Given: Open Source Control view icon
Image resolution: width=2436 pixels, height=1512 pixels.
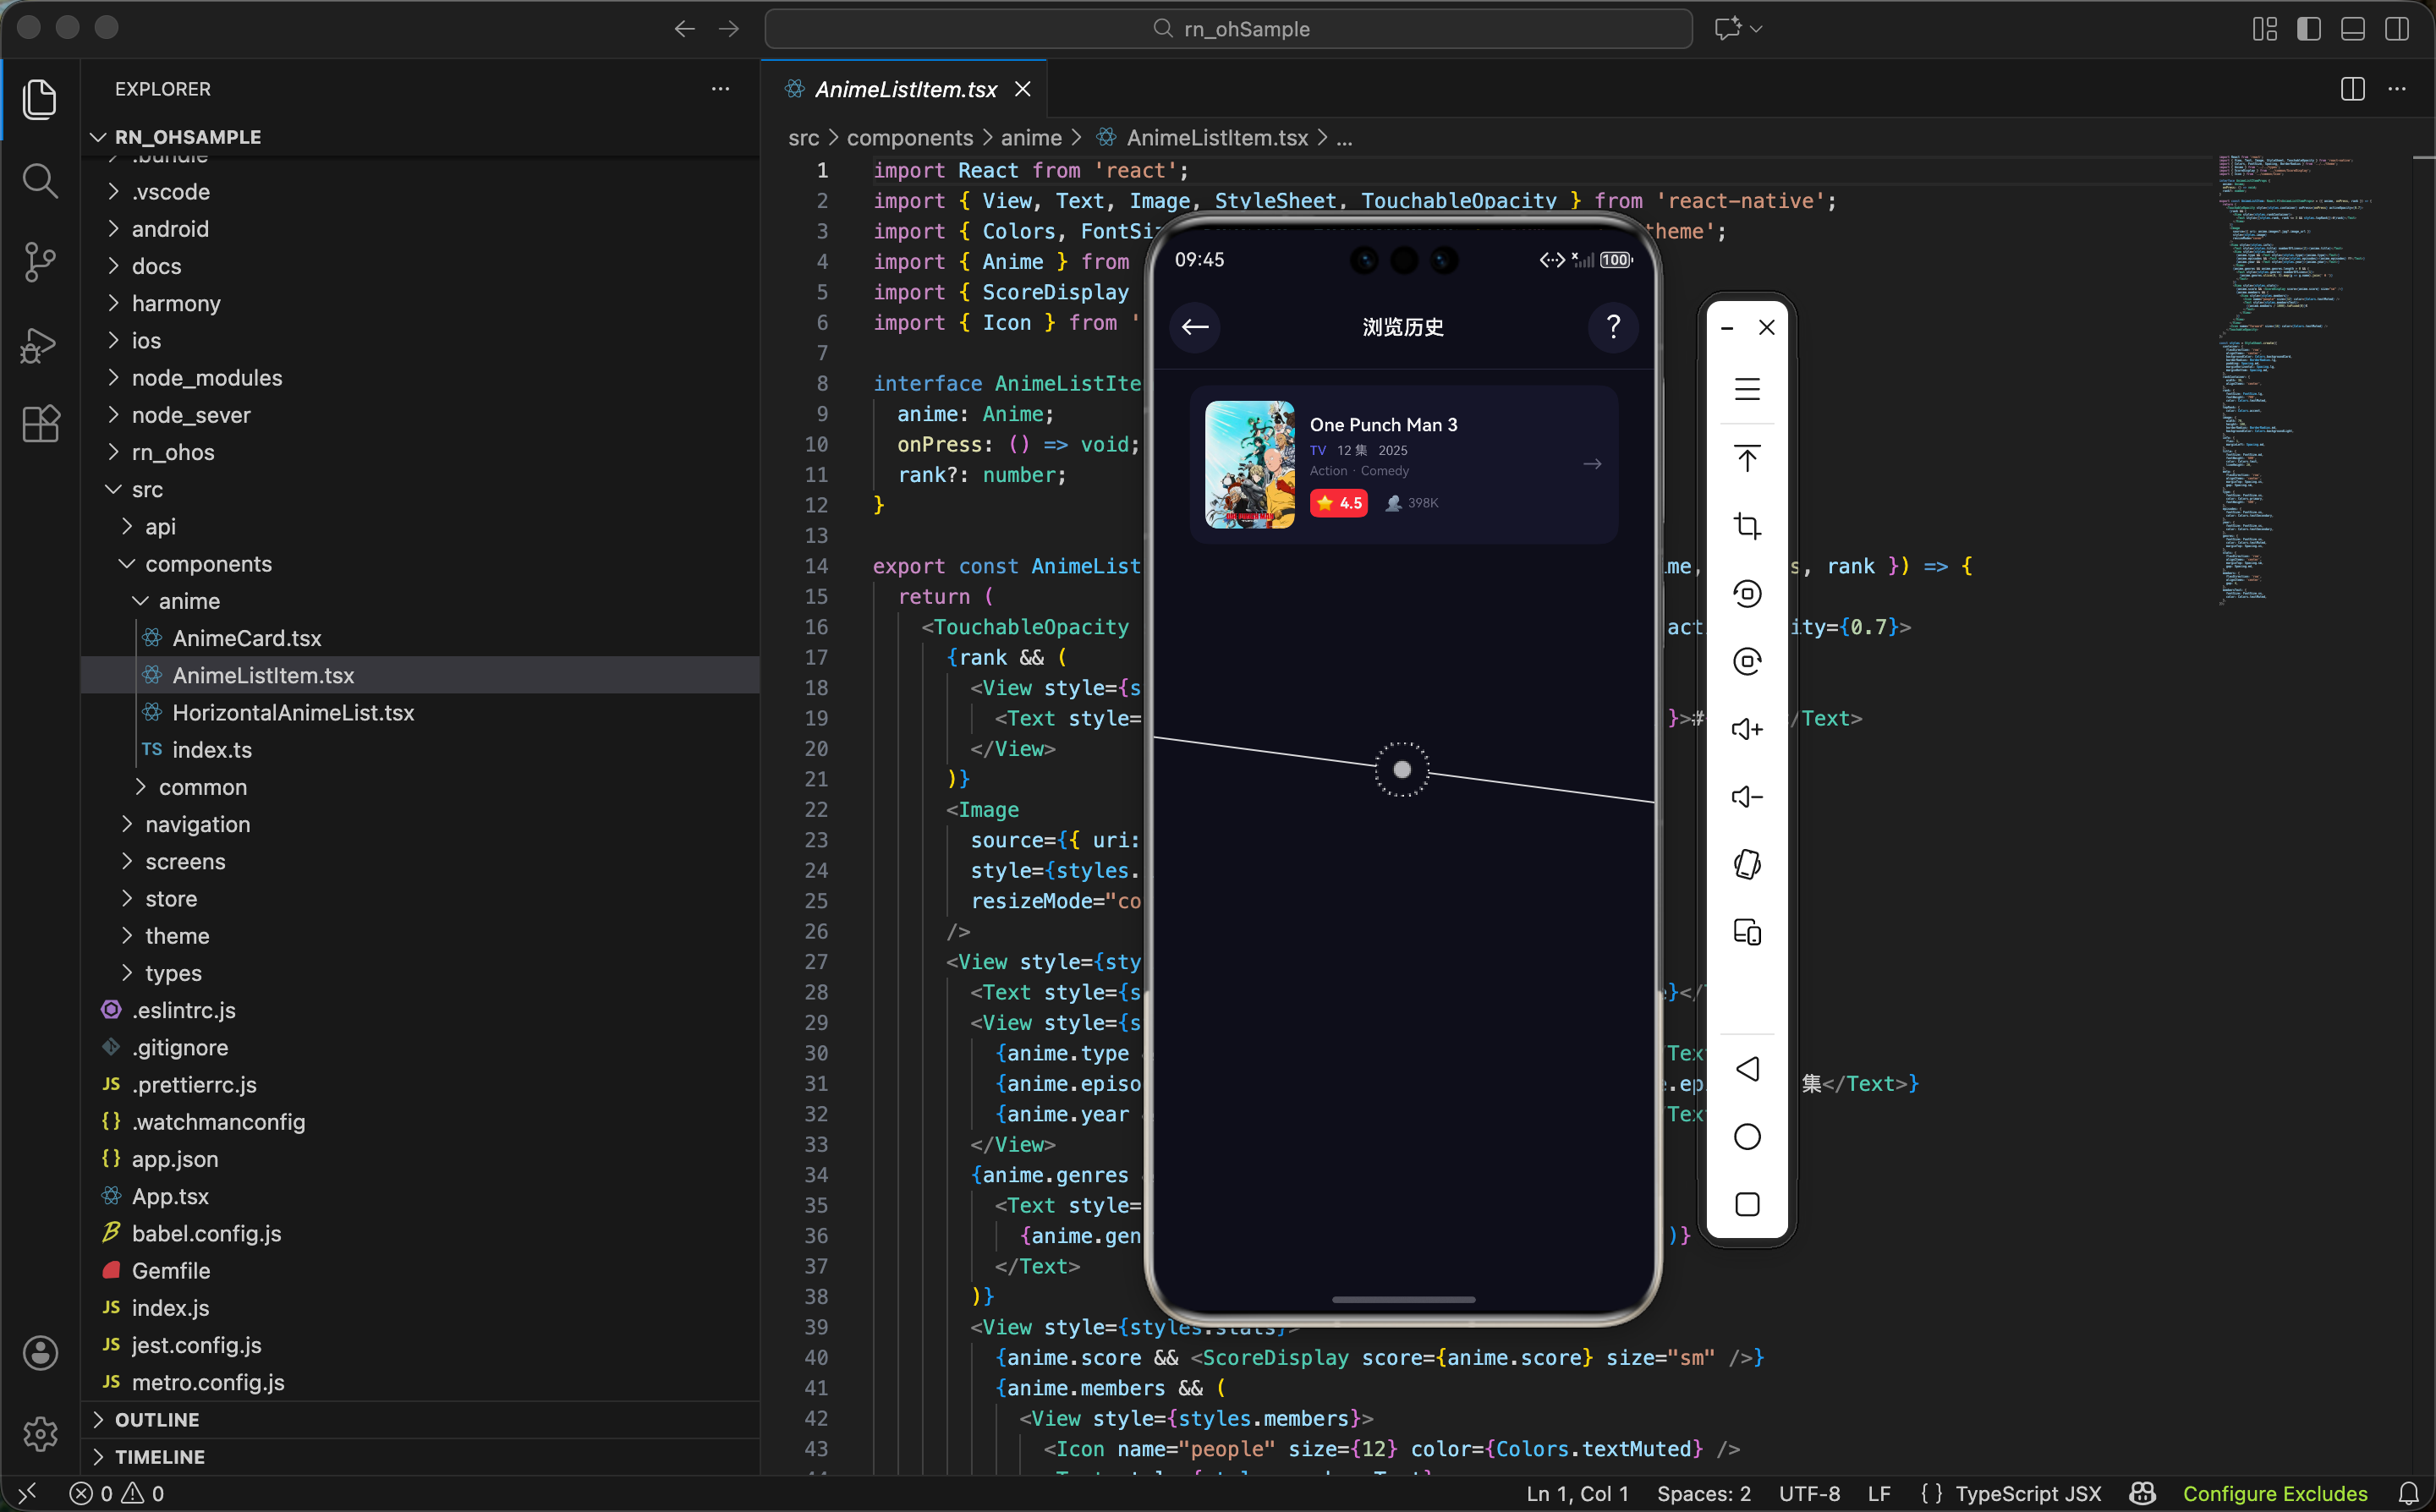Looking at the screenshot, I should pos(40,262).
